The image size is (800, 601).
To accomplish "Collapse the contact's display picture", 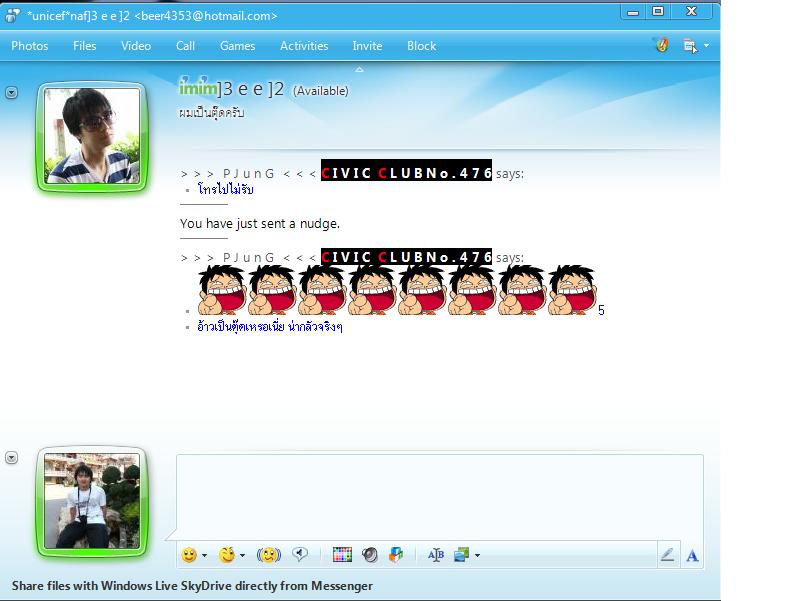I will point(11,92).
